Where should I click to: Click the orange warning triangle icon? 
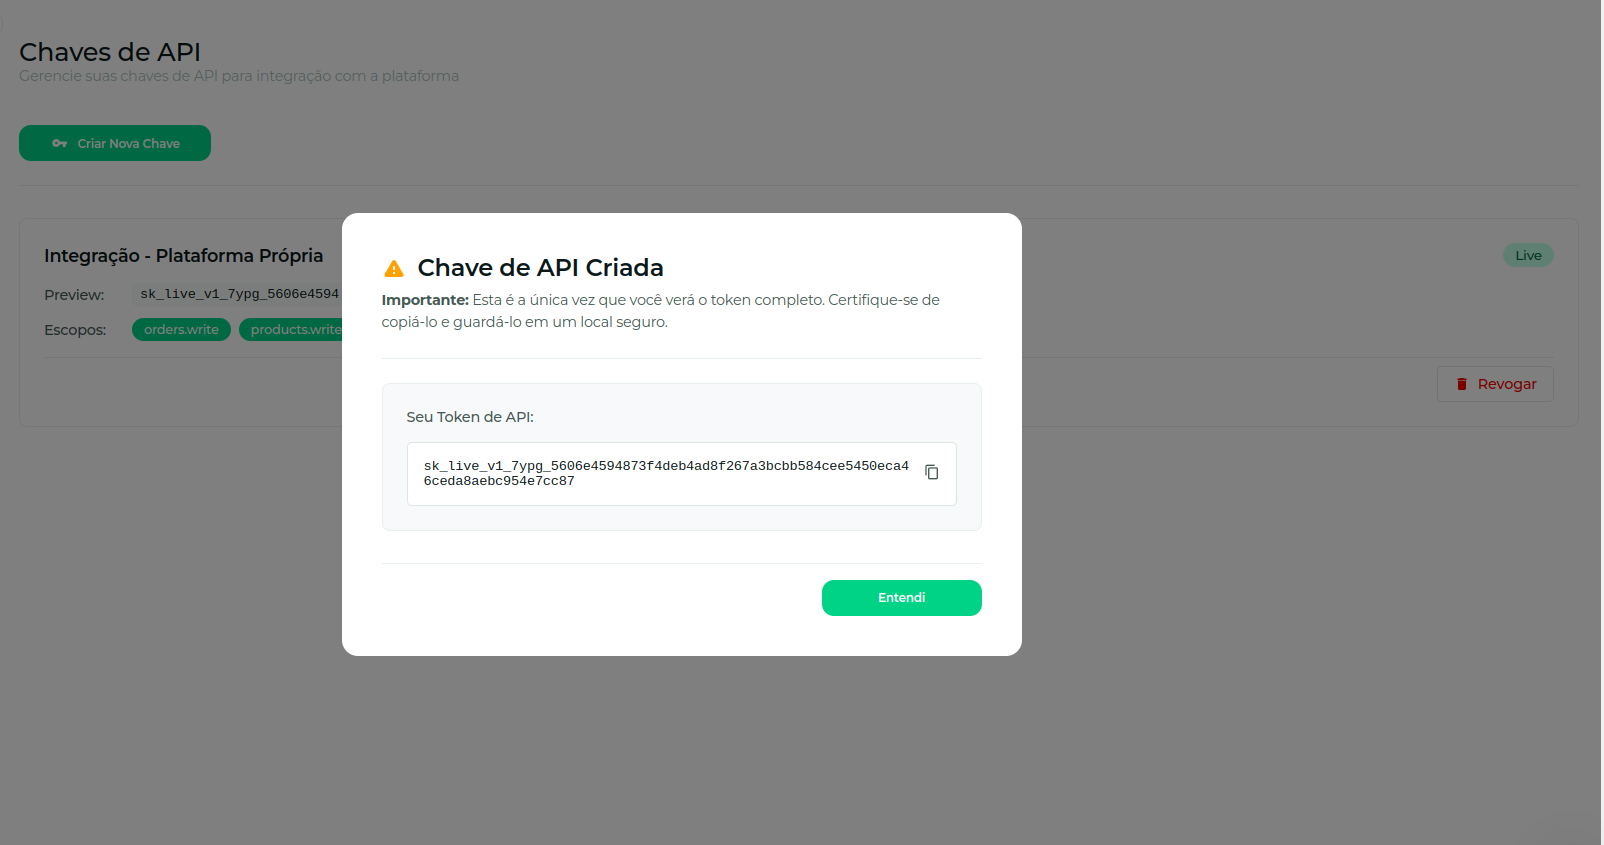(x=394, y=268)
